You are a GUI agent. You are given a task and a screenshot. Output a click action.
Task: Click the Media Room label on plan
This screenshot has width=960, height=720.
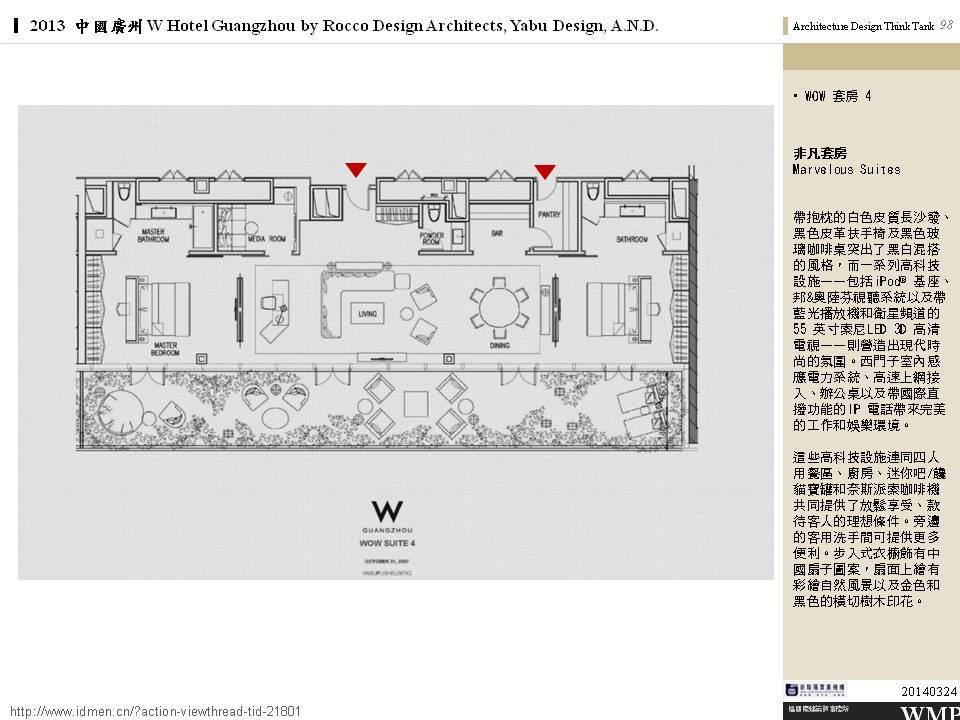coord(267,239)
